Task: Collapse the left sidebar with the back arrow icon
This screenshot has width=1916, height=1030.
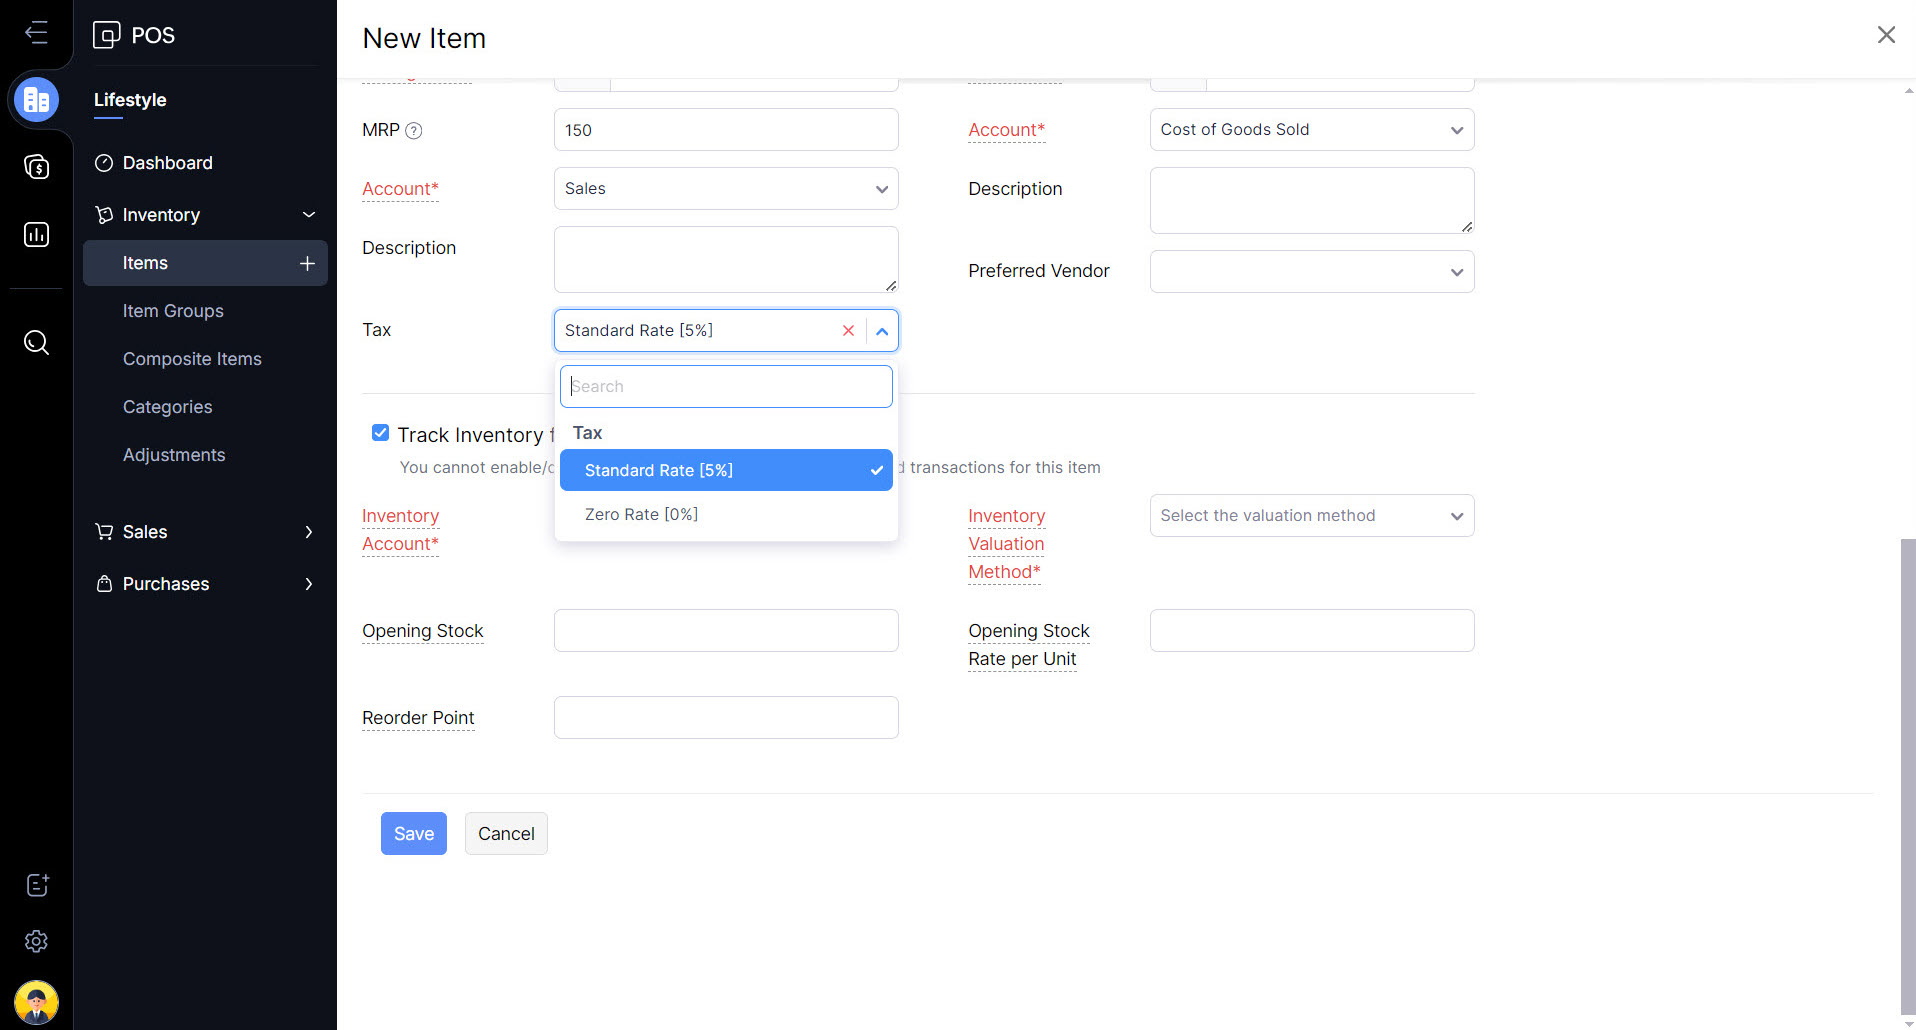Action: (x=36, y=33)
